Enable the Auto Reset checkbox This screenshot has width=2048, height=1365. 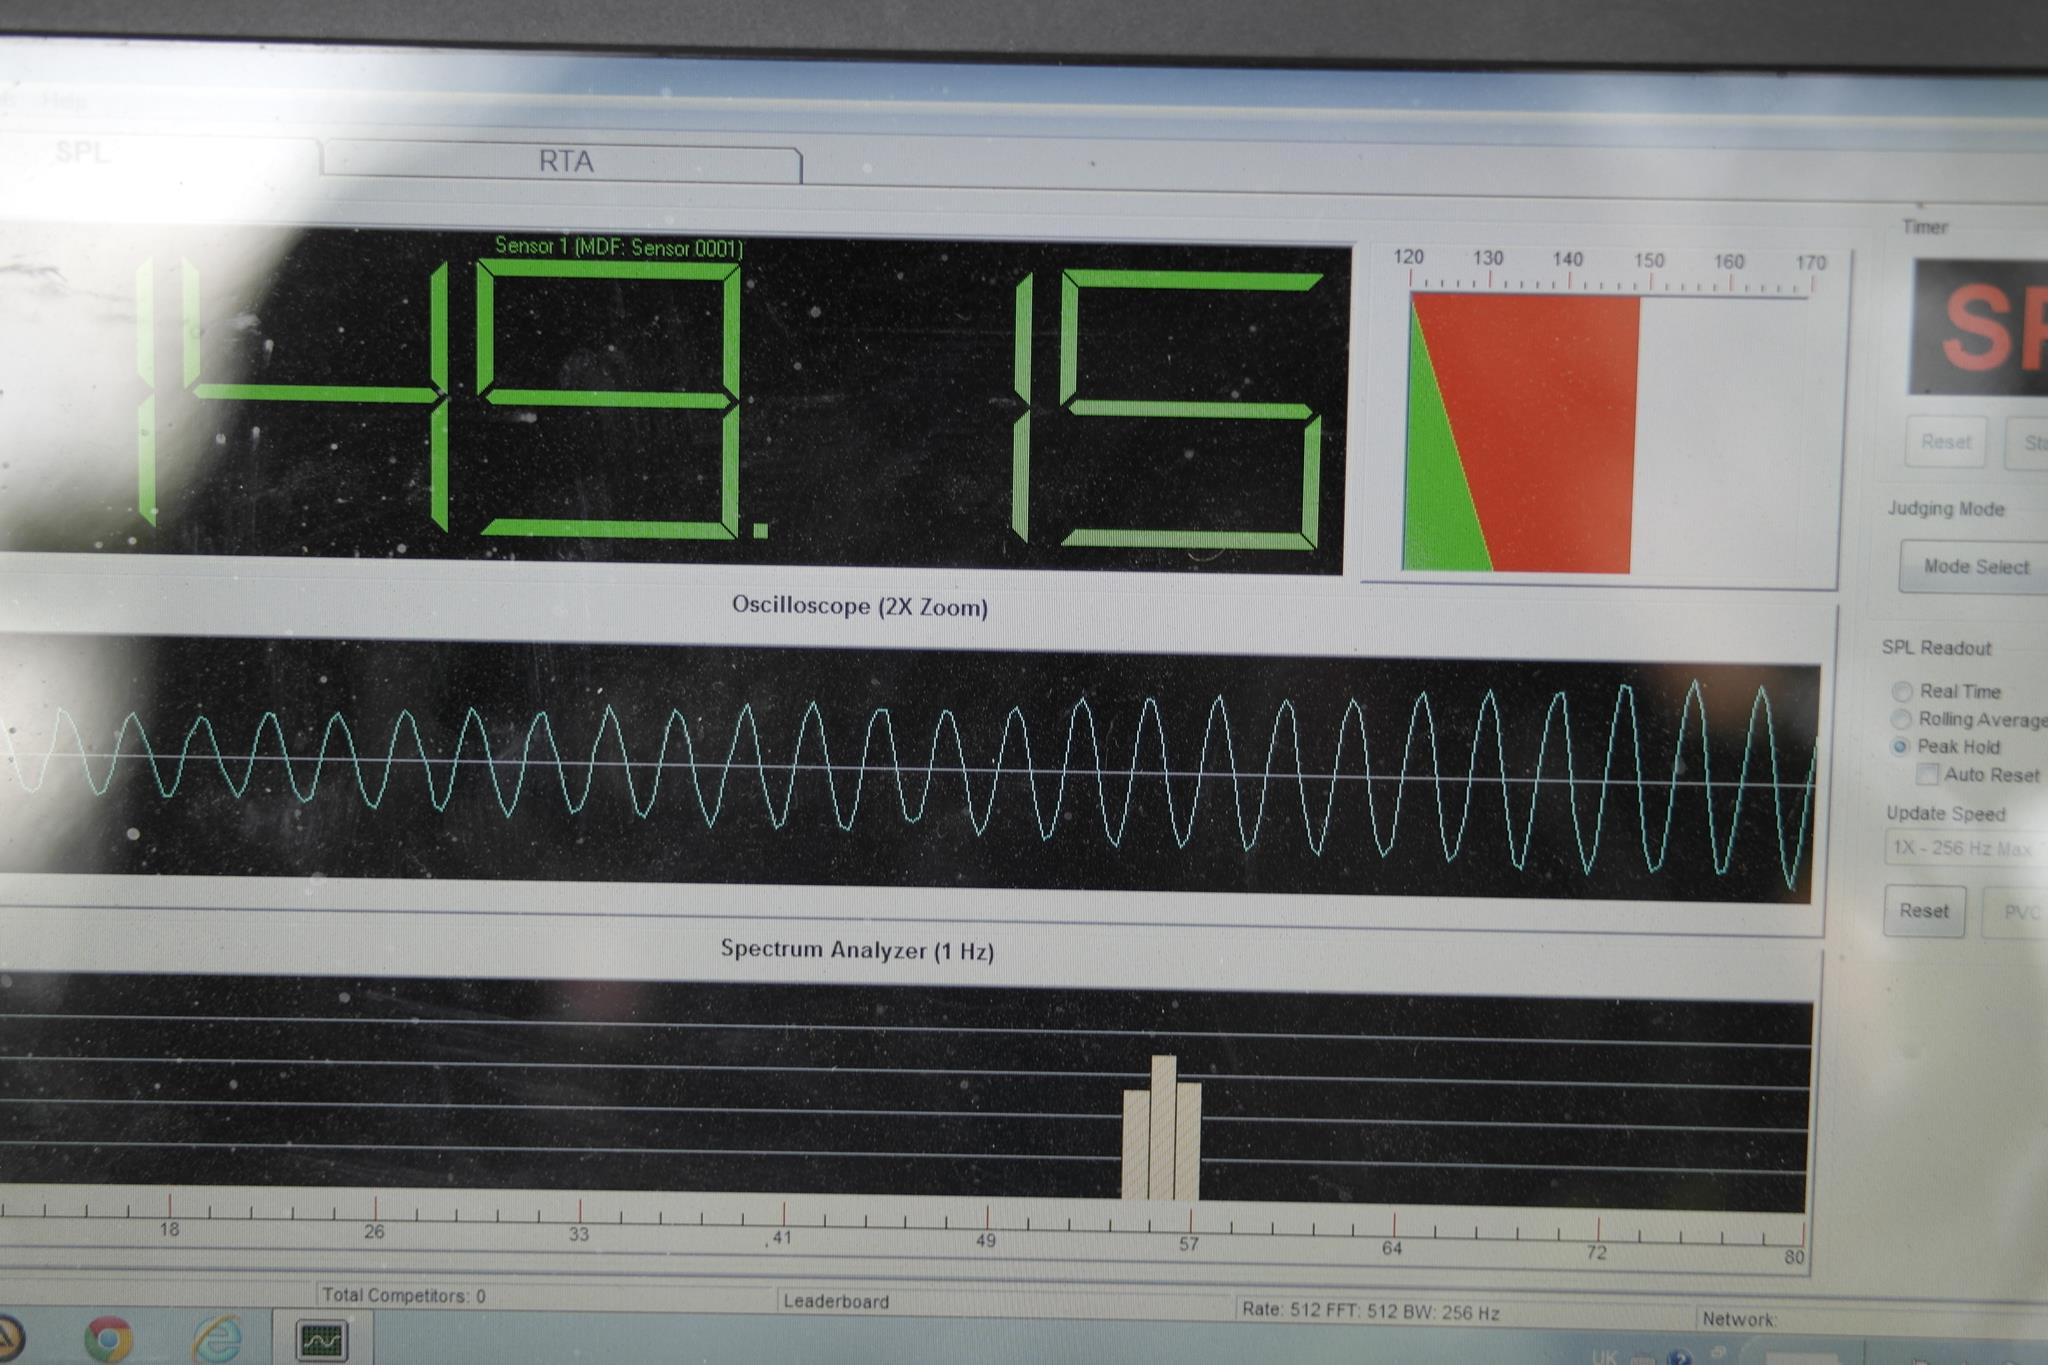(x=1927, y=774)
